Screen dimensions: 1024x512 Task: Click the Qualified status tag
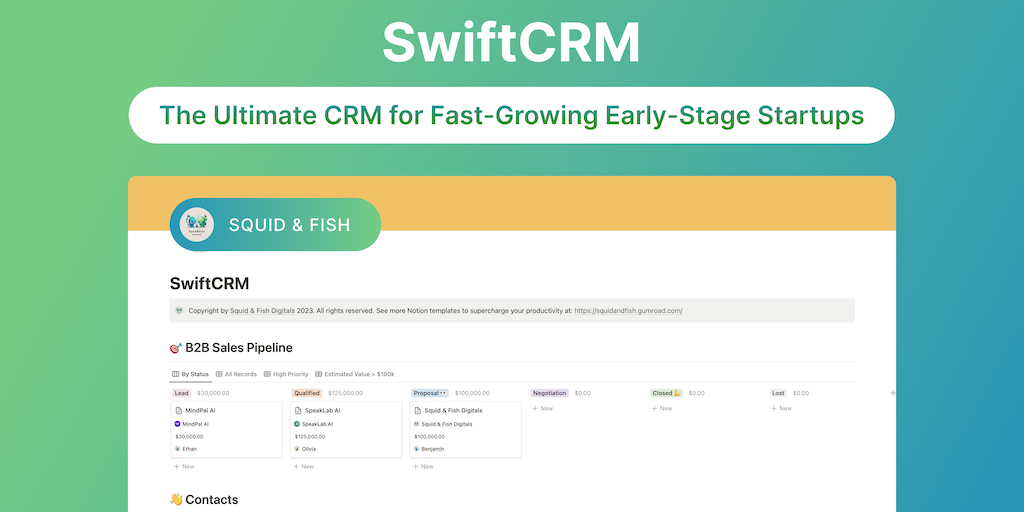pos(307,393)
